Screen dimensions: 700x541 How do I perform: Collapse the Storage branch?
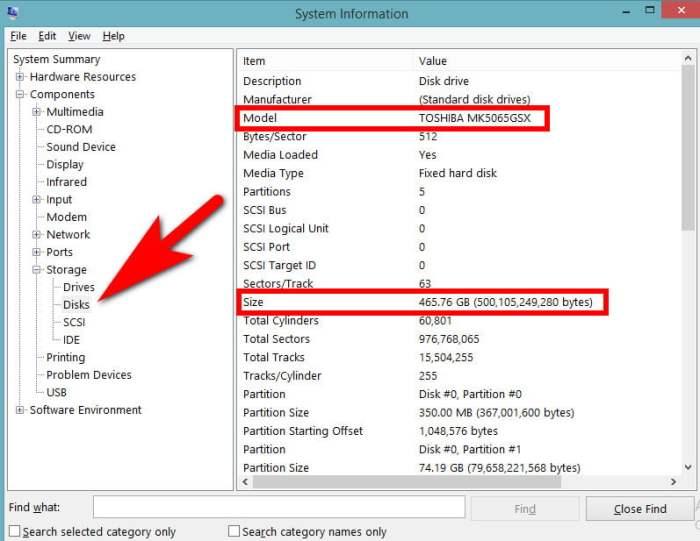pyautogui.click(x=37, y=270)
